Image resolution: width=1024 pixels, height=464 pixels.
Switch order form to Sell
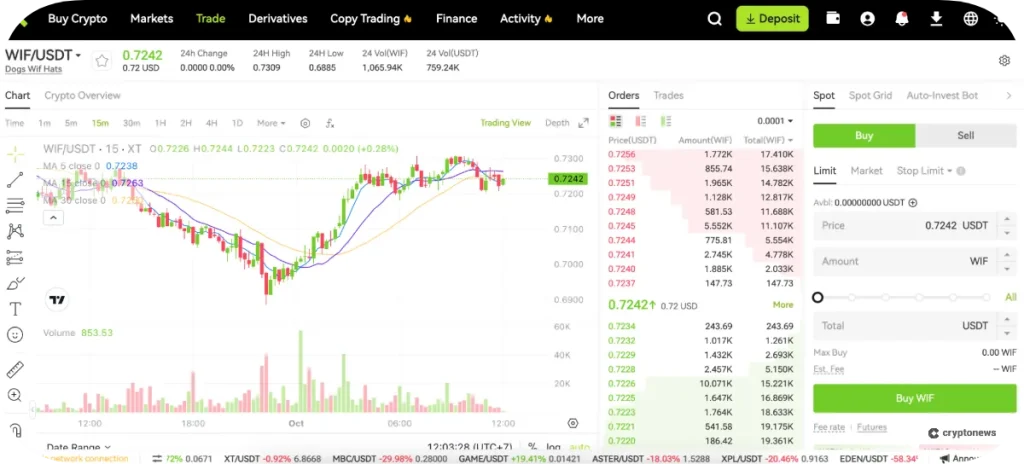coord(966,136)
